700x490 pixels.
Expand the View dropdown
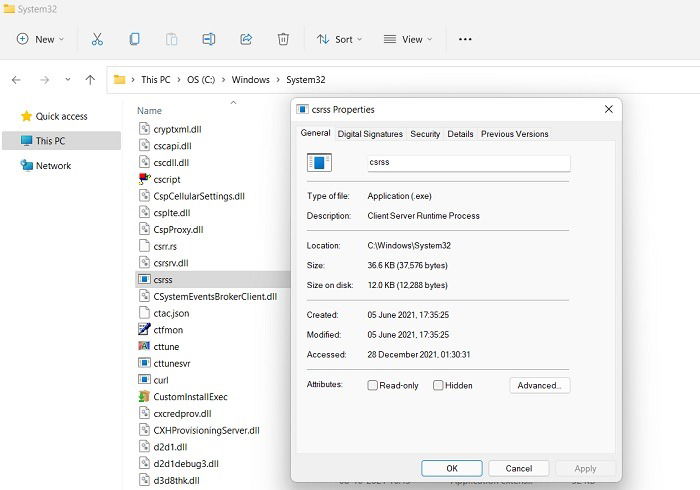point(408,39)
